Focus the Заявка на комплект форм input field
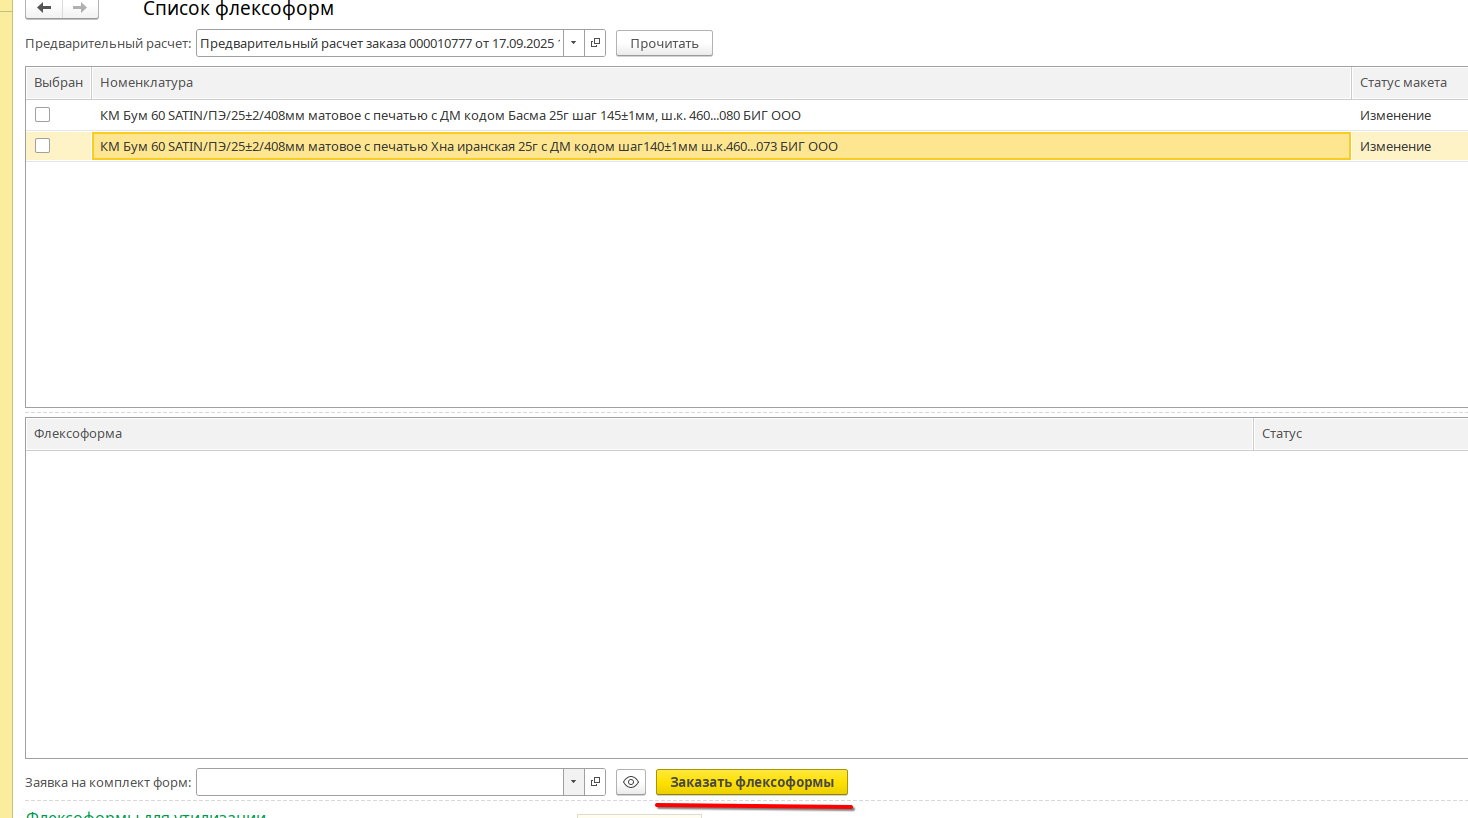The image size is (1468, 818). pyautogui.click(x=380, y=782)
